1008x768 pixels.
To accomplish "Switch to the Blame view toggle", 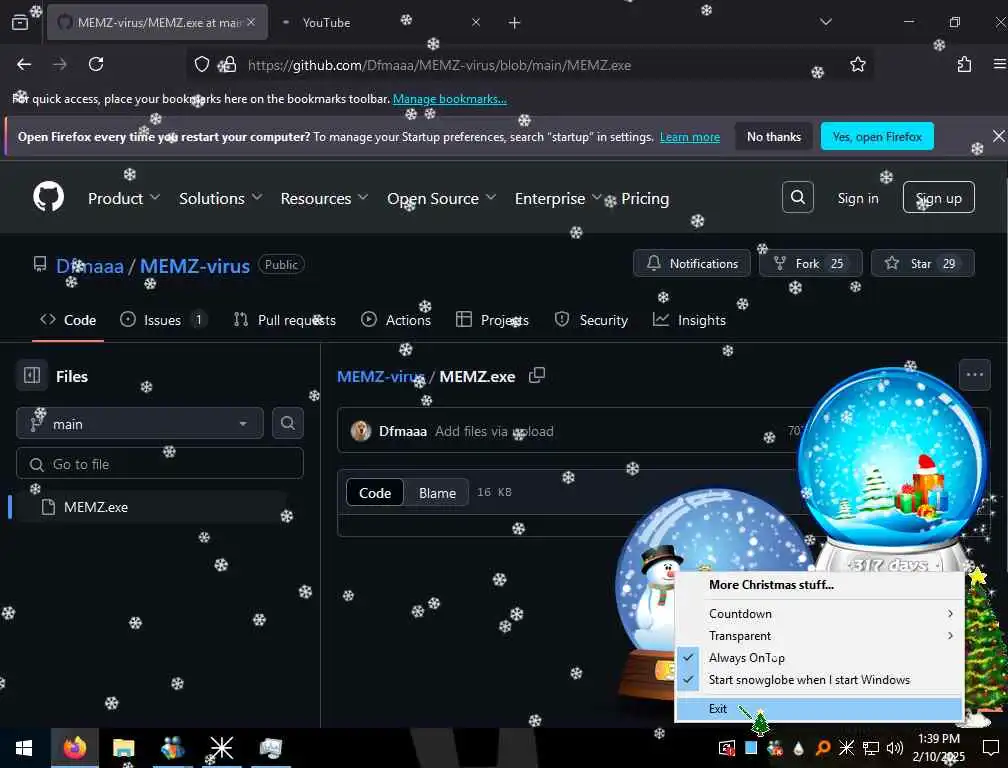I will pos(437,493).
